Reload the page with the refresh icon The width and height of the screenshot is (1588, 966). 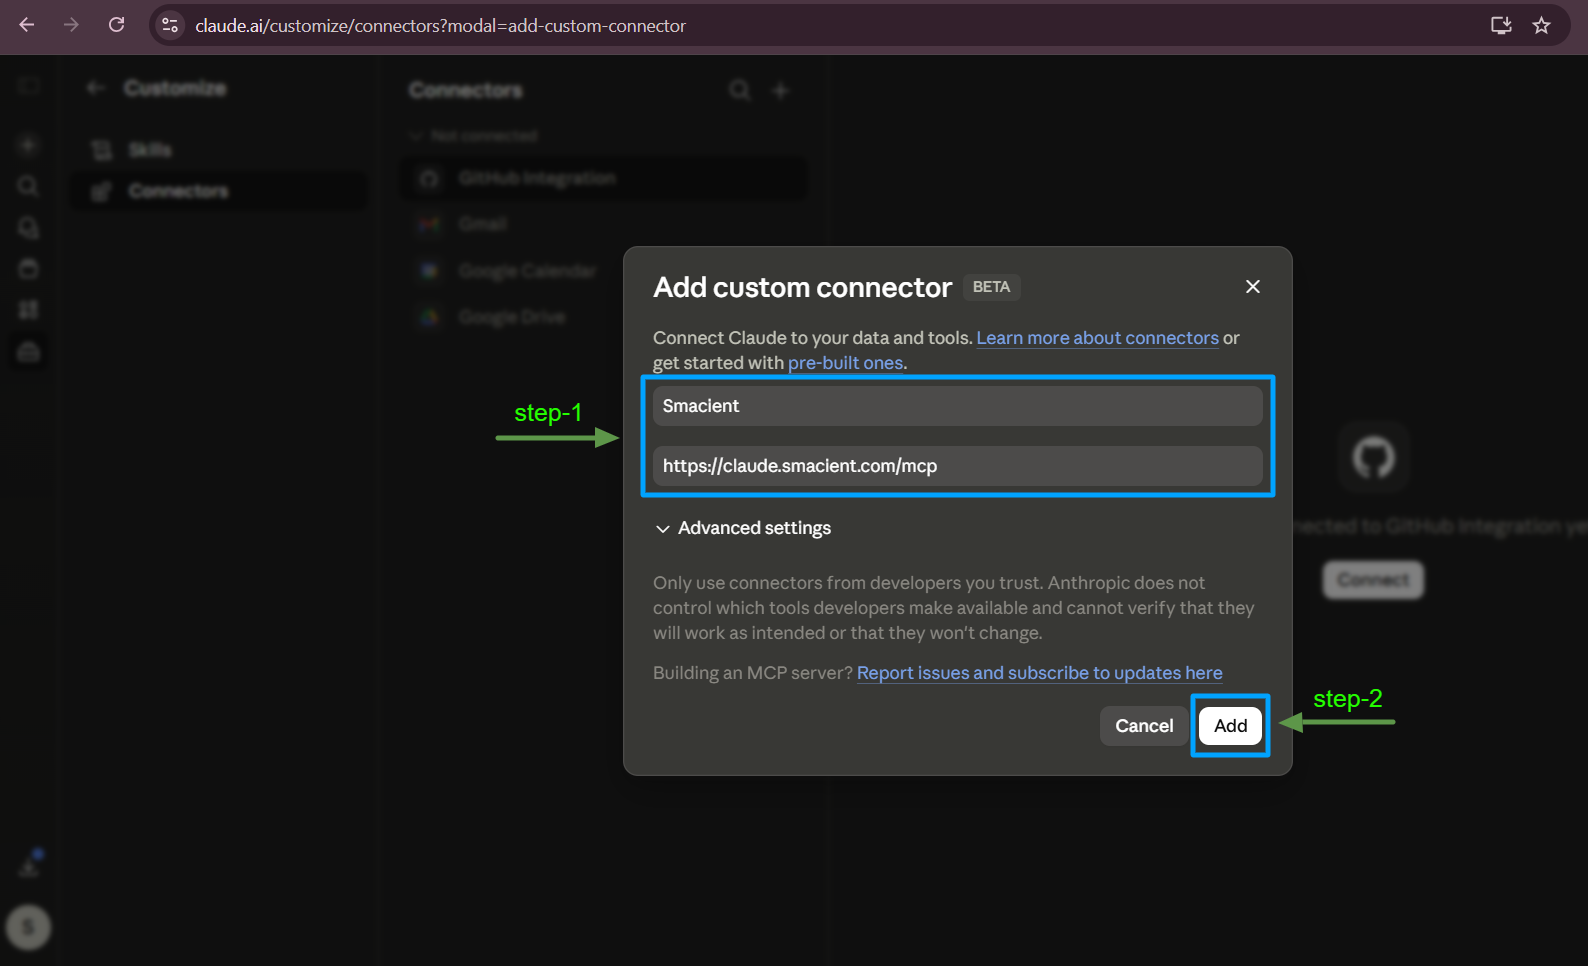(x=117, y=25)
